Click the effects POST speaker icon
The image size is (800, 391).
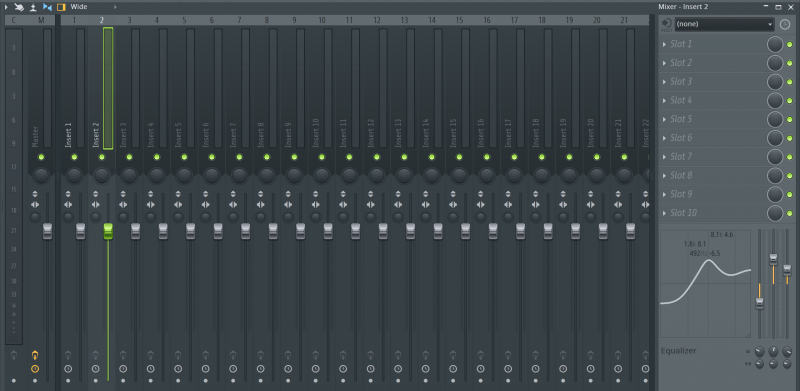(x=666, y=24)
